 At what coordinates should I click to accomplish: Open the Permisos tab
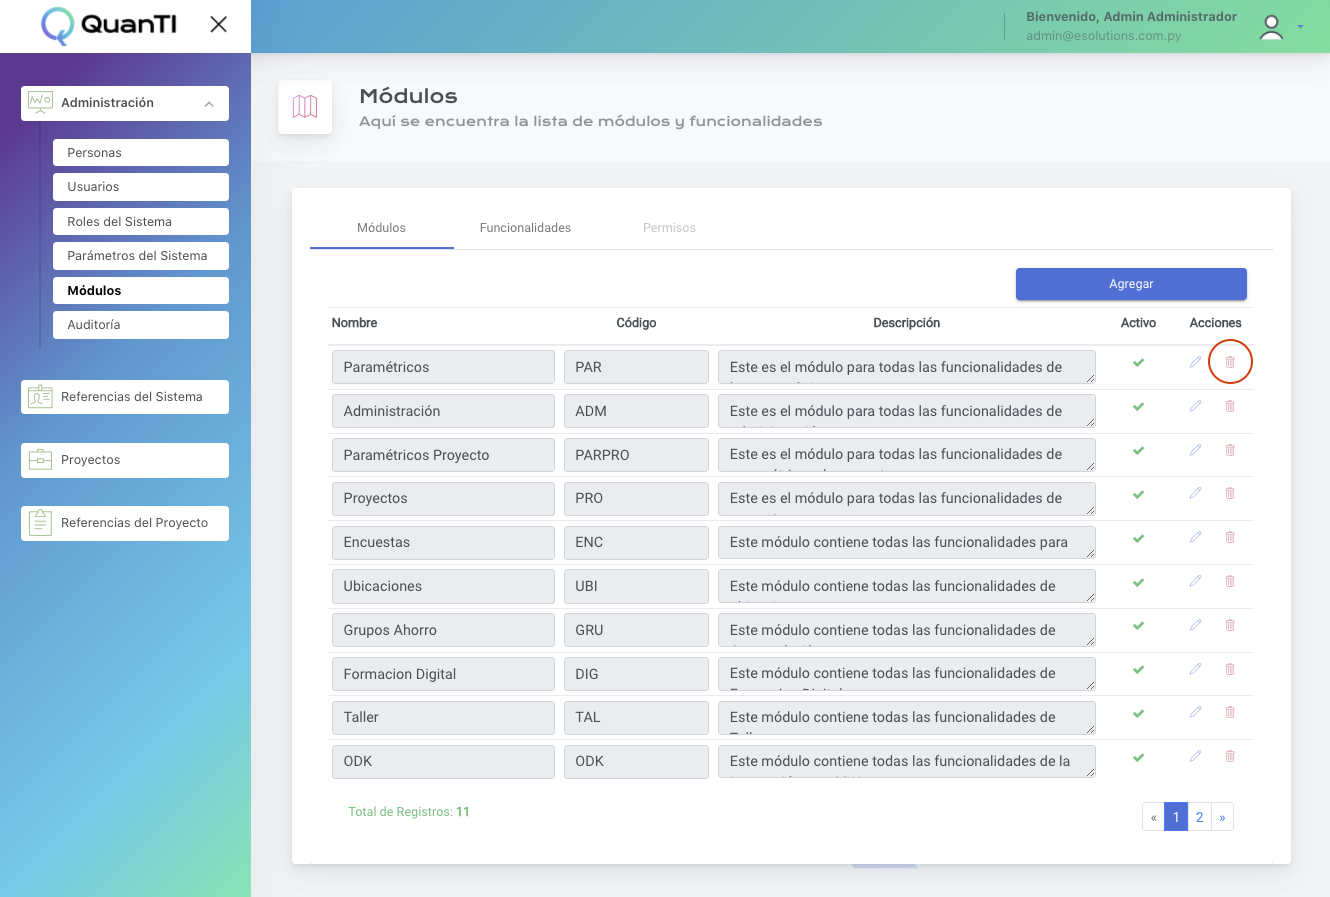coord(669,228)
